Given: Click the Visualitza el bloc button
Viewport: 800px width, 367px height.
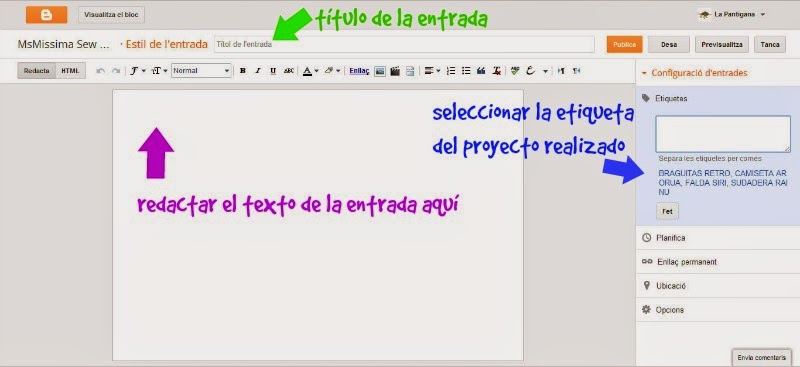Looking at the screenshot, I should point(112,15).
